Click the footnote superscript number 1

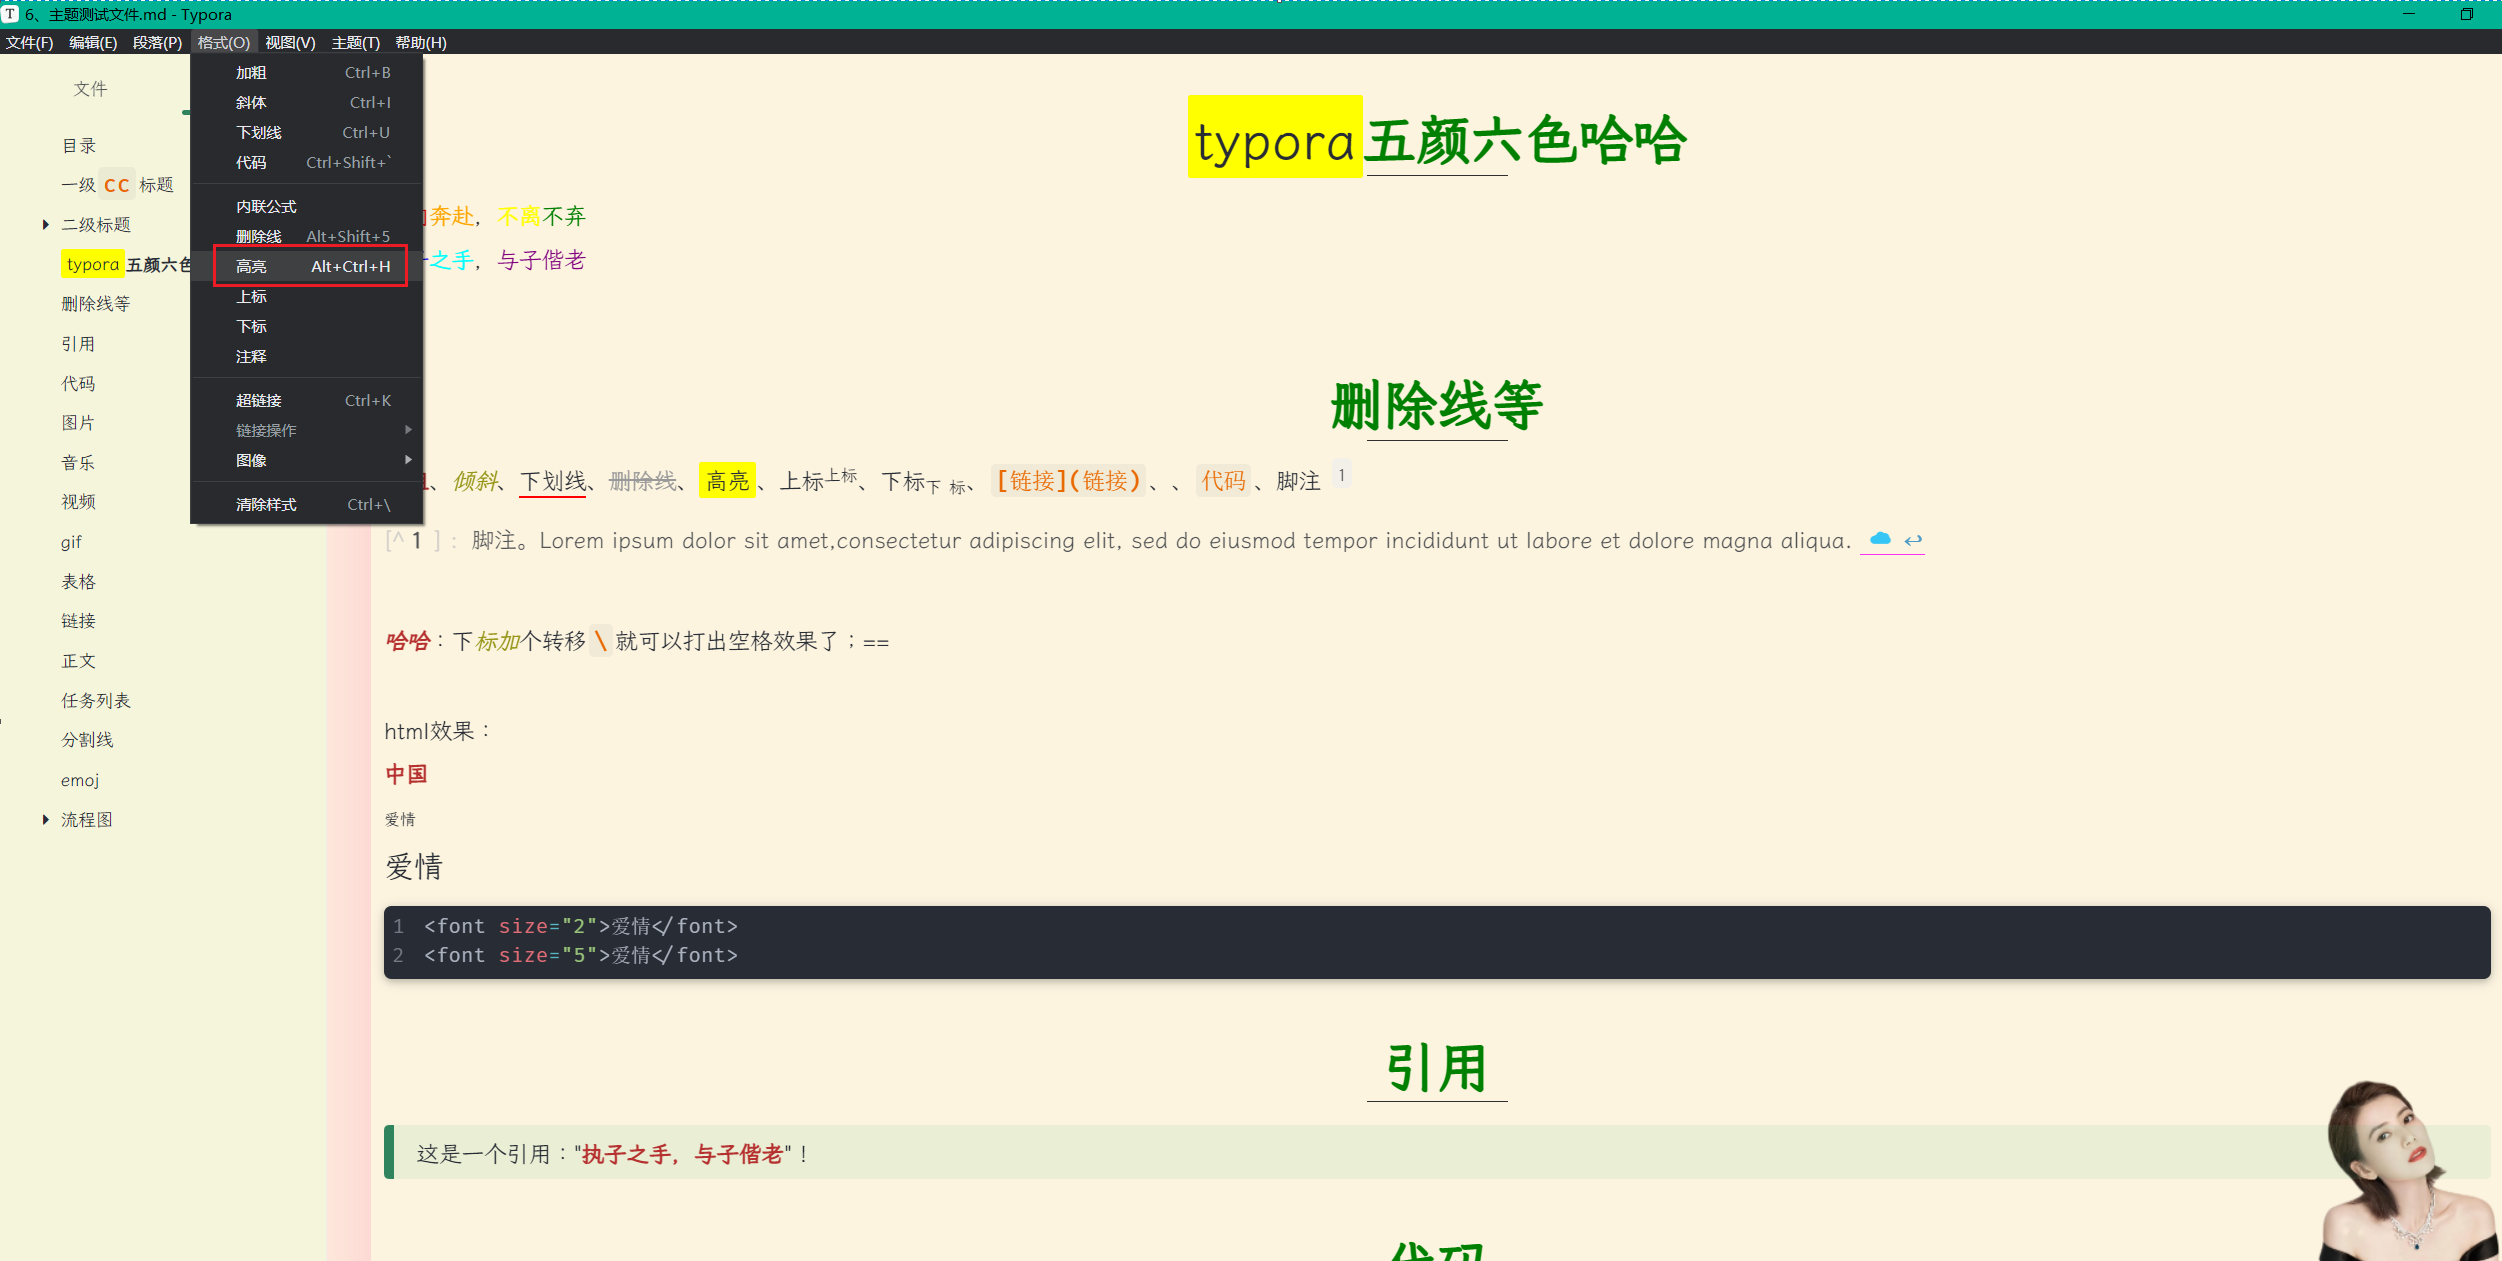1342,475
